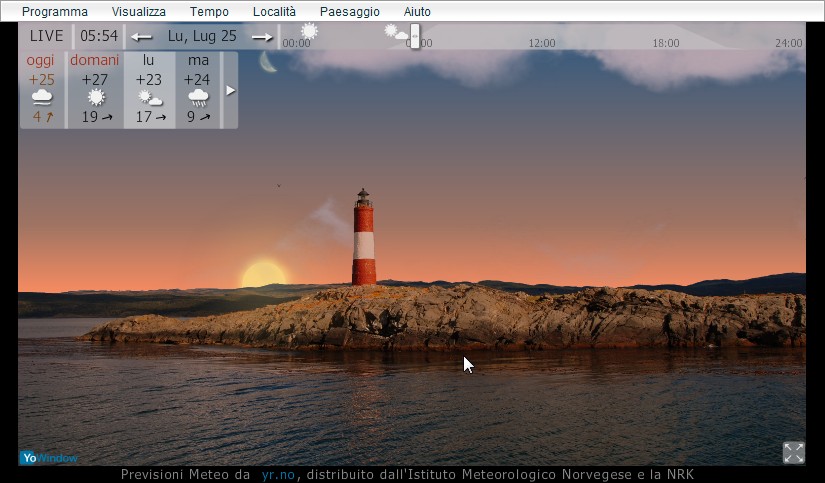This screenshot has height=483, width=825.
Task: Click wind value 4 under oggi
Action: (x=37, y=116)
